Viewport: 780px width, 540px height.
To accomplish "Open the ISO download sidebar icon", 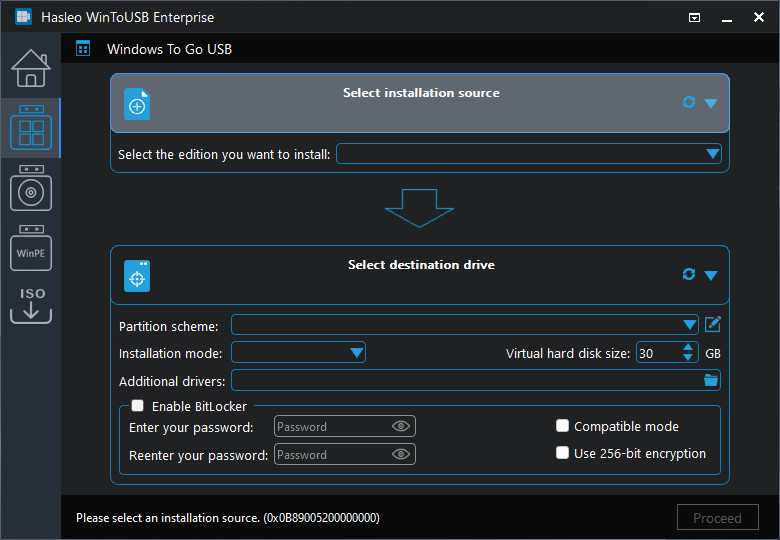I will (31, 305).
